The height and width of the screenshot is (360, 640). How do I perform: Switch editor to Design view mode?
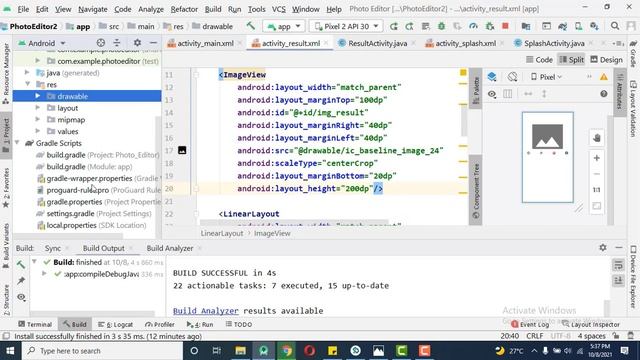coord(607,60)
